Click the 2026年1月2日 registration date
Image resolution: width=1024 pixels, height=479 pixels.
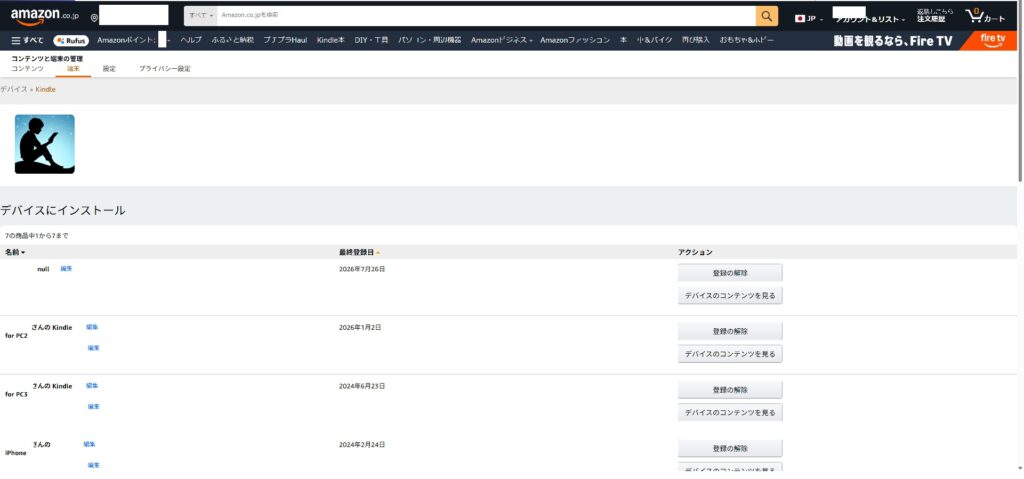360,327
